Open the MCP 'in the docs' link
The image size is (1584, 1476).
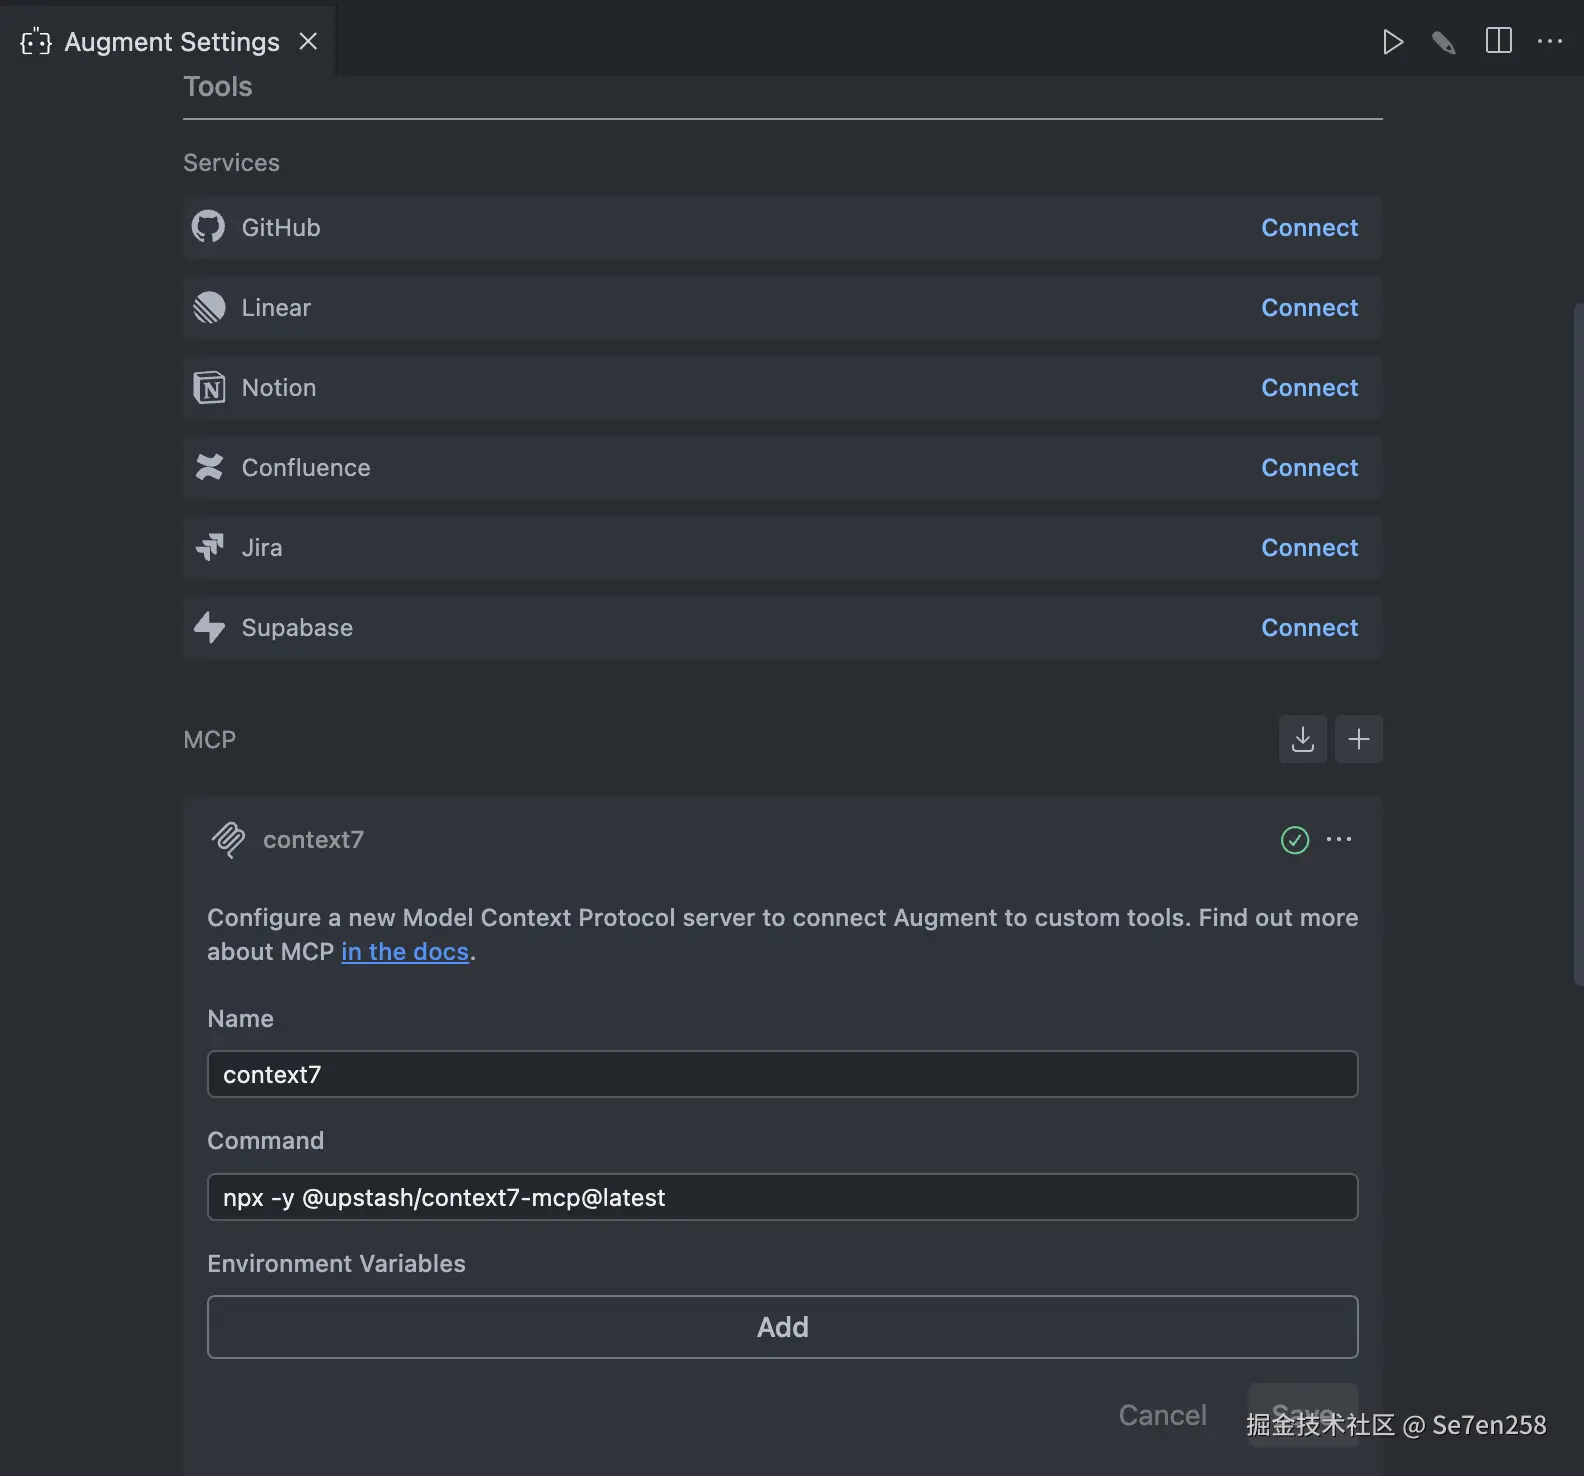click(x=405, y=952)
